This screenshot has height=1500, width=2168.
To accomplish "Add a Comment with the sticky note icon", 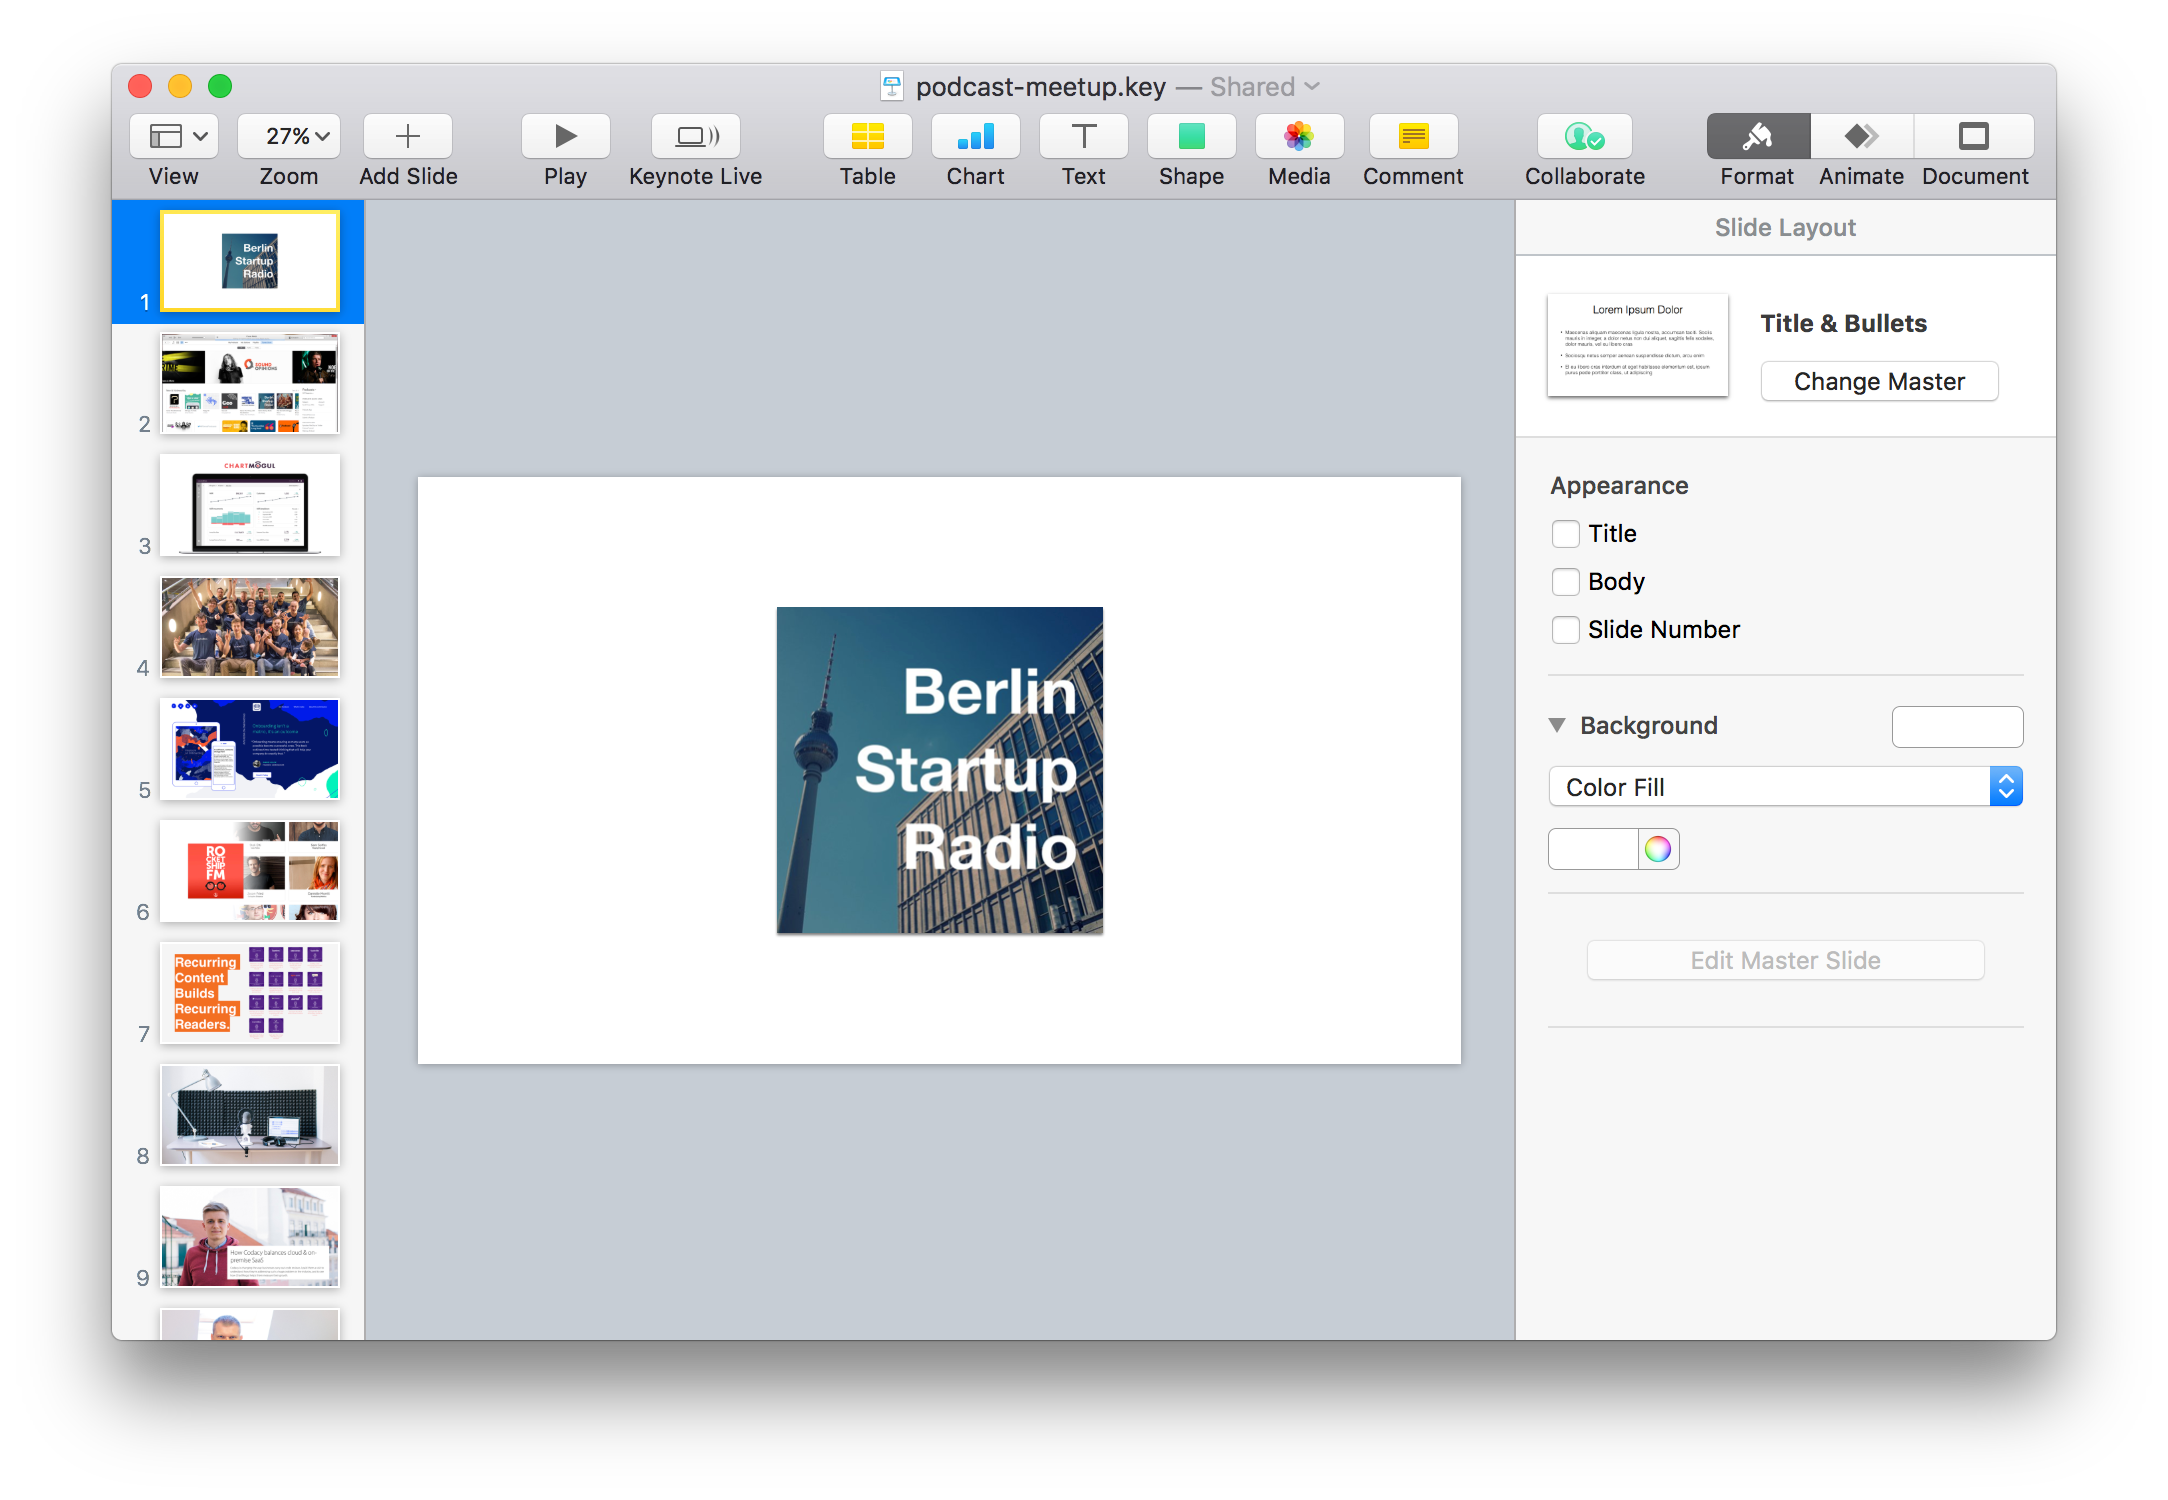I will point(1413,136).
